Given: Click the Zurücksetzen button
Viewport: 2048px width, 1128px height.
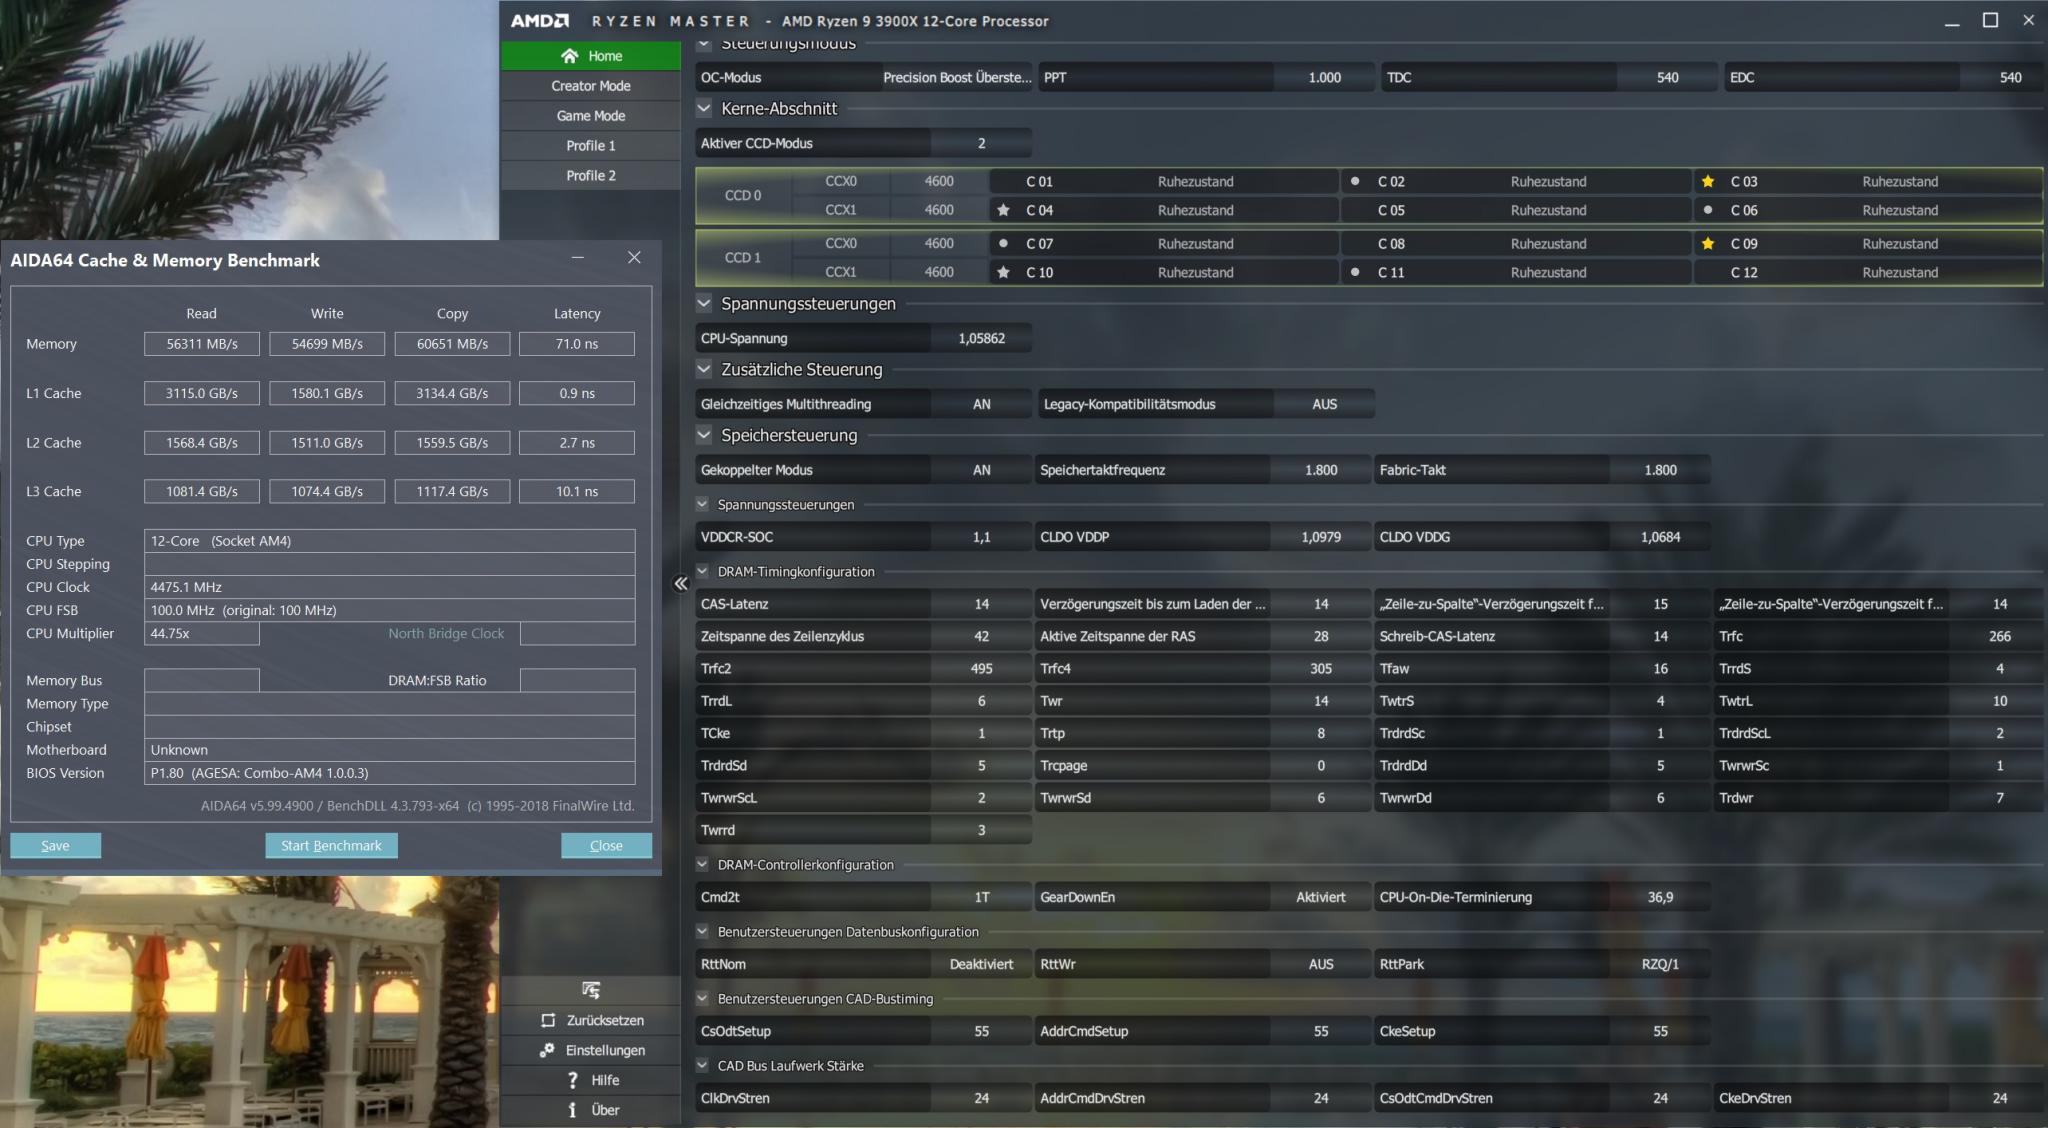Looking at the screenshot, I should point(591,1020).
